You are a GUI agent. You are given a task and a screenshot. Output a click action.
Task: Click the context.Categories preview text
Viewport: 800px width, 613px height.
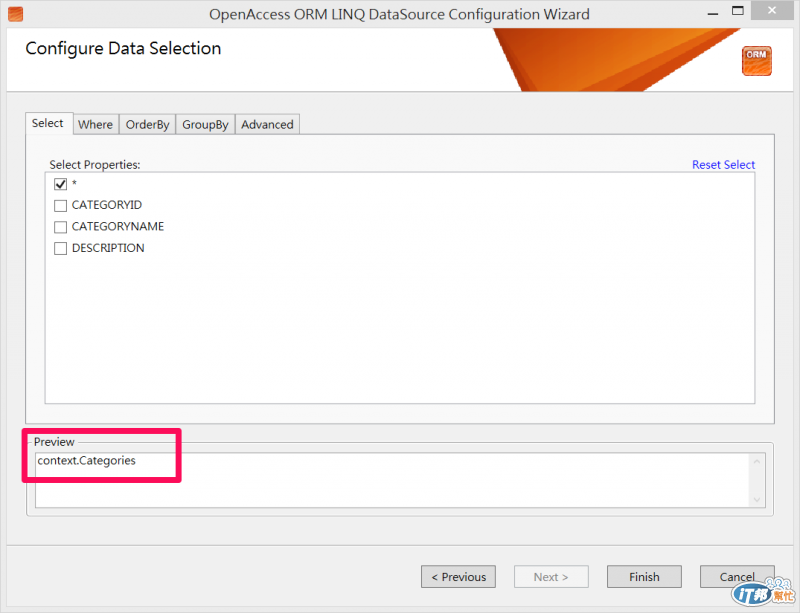pyautogui.click(x=87, y=460)
